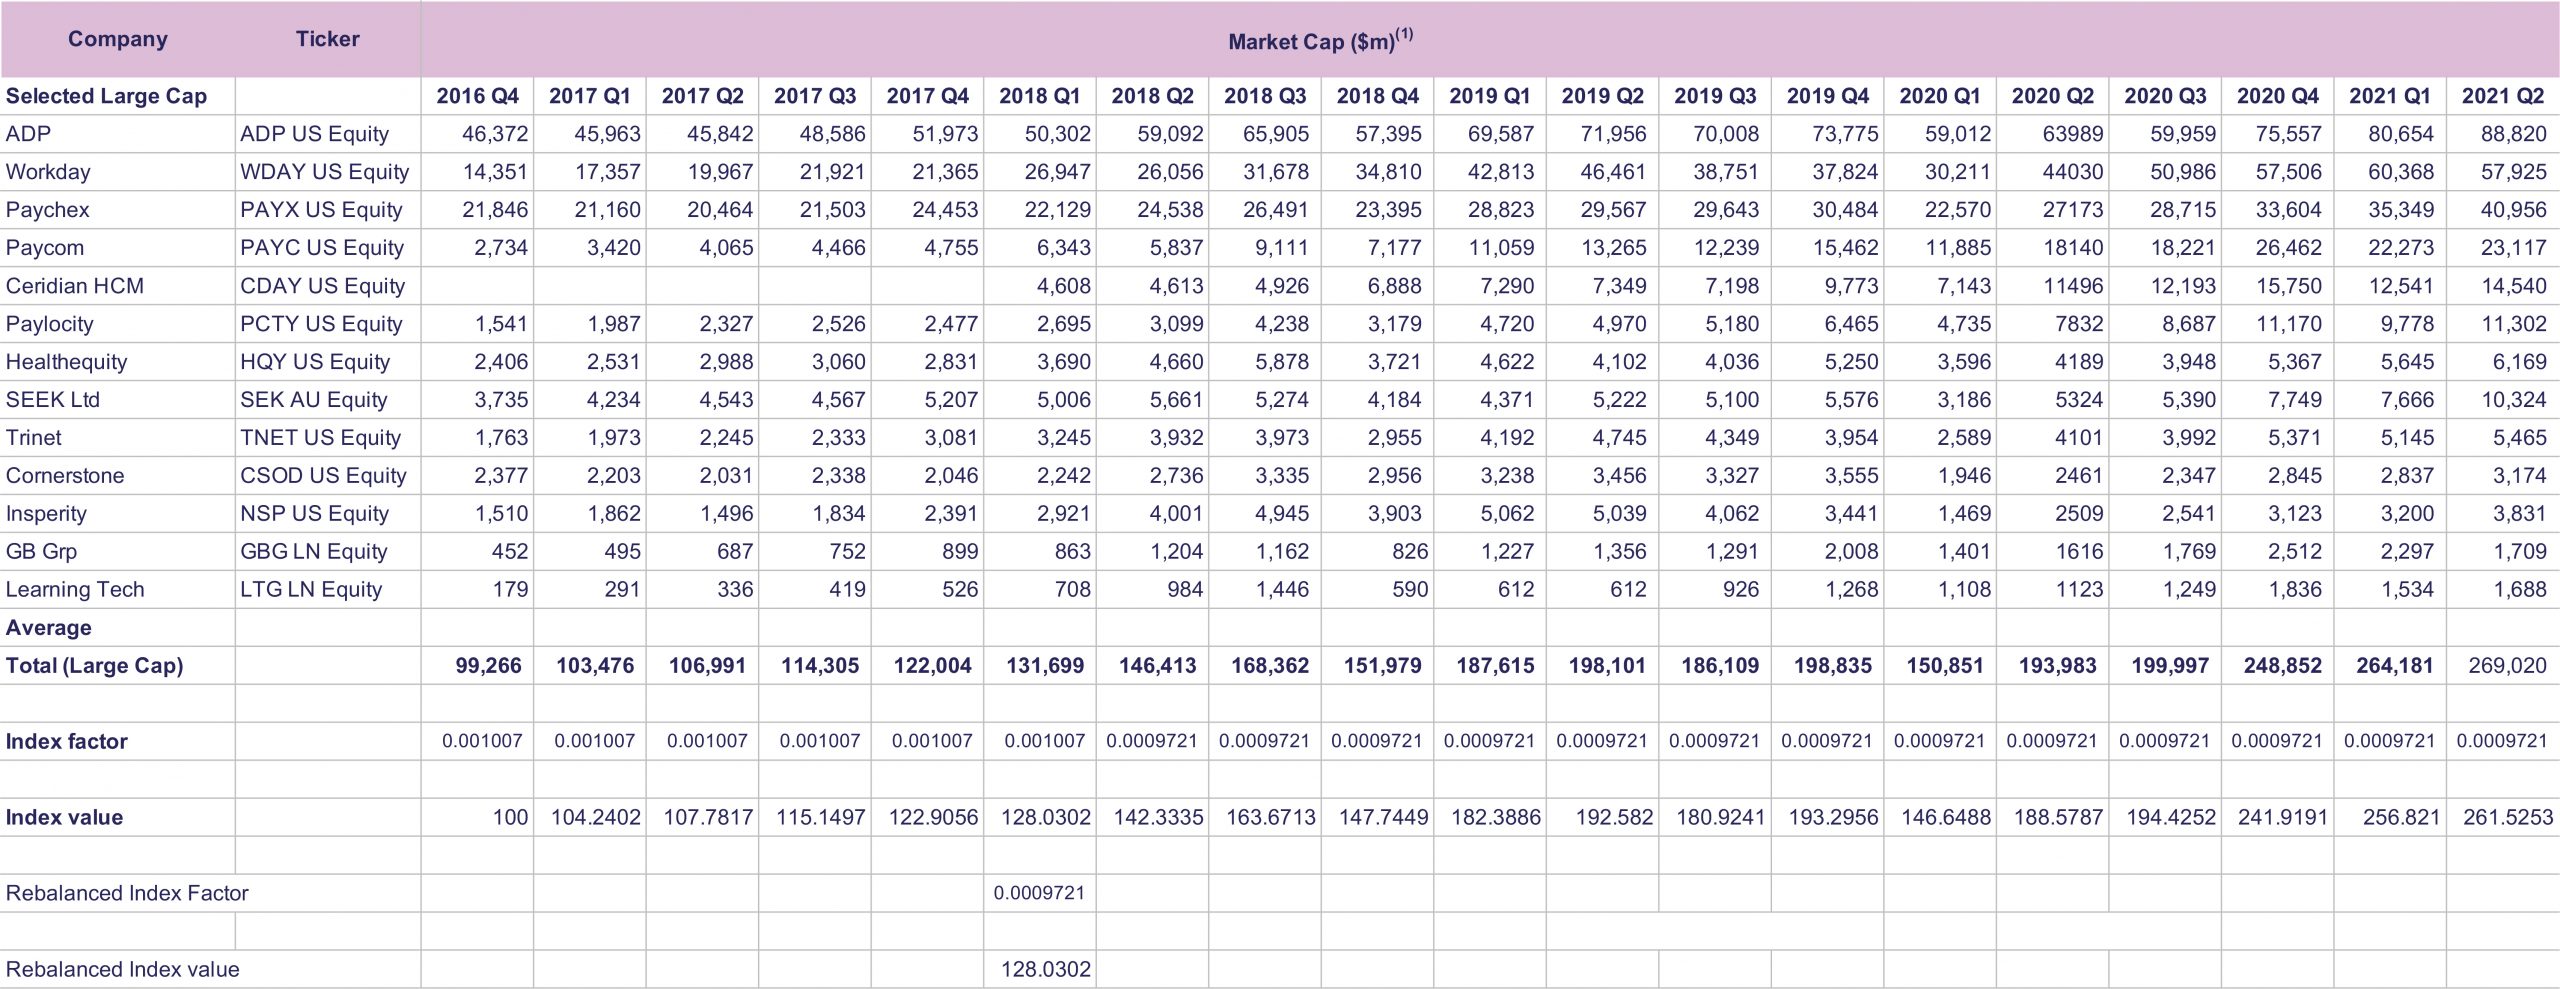This screenshot has height=989, width=2560.
Task: Select the Trinet row label
Action: coord(33,438)
